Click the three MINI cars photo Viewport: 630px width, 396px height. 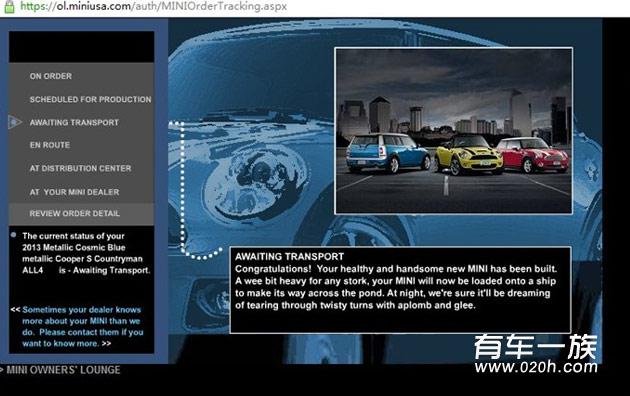454,131
